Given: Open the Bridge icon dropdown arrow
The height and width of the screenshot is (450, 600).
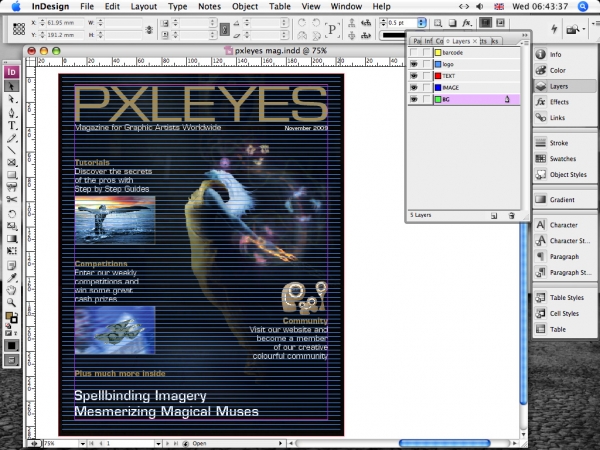Looking at the screenshot, I should [x=584, y=29].
